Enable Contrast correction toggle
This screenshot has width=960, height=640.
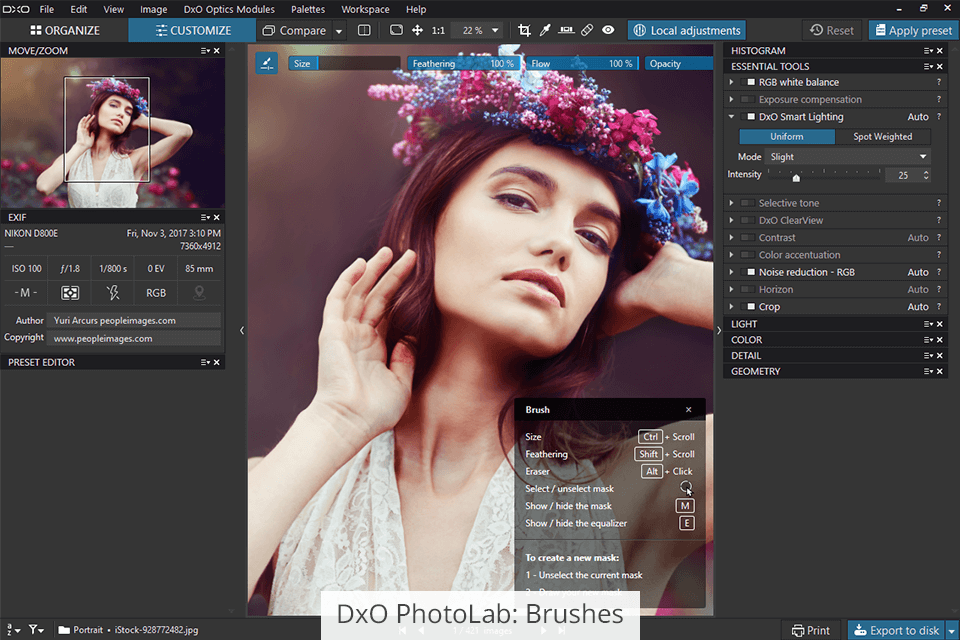pos(748,238)
